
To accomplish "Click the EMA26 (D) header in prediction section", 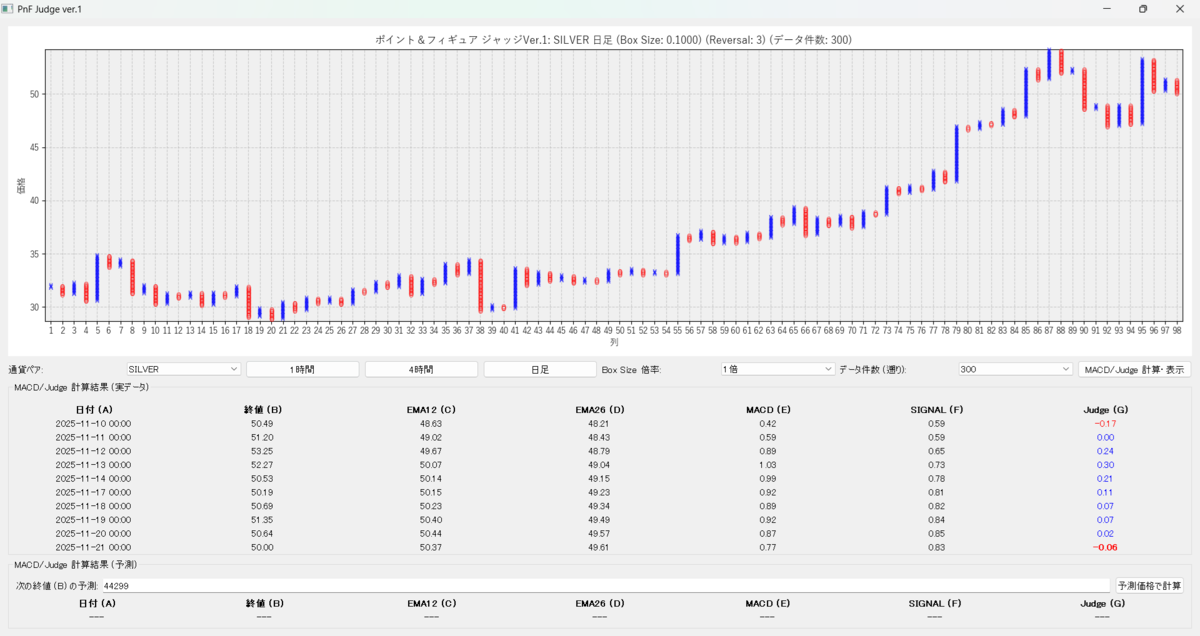I will 600,603.
